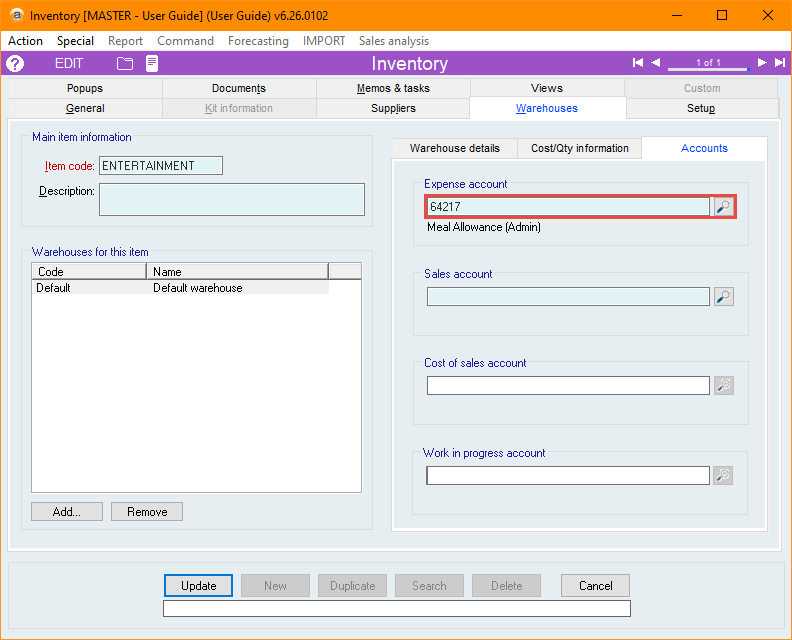792x640 pixels.
Task: Click the Update button
Action: (199, 585)
